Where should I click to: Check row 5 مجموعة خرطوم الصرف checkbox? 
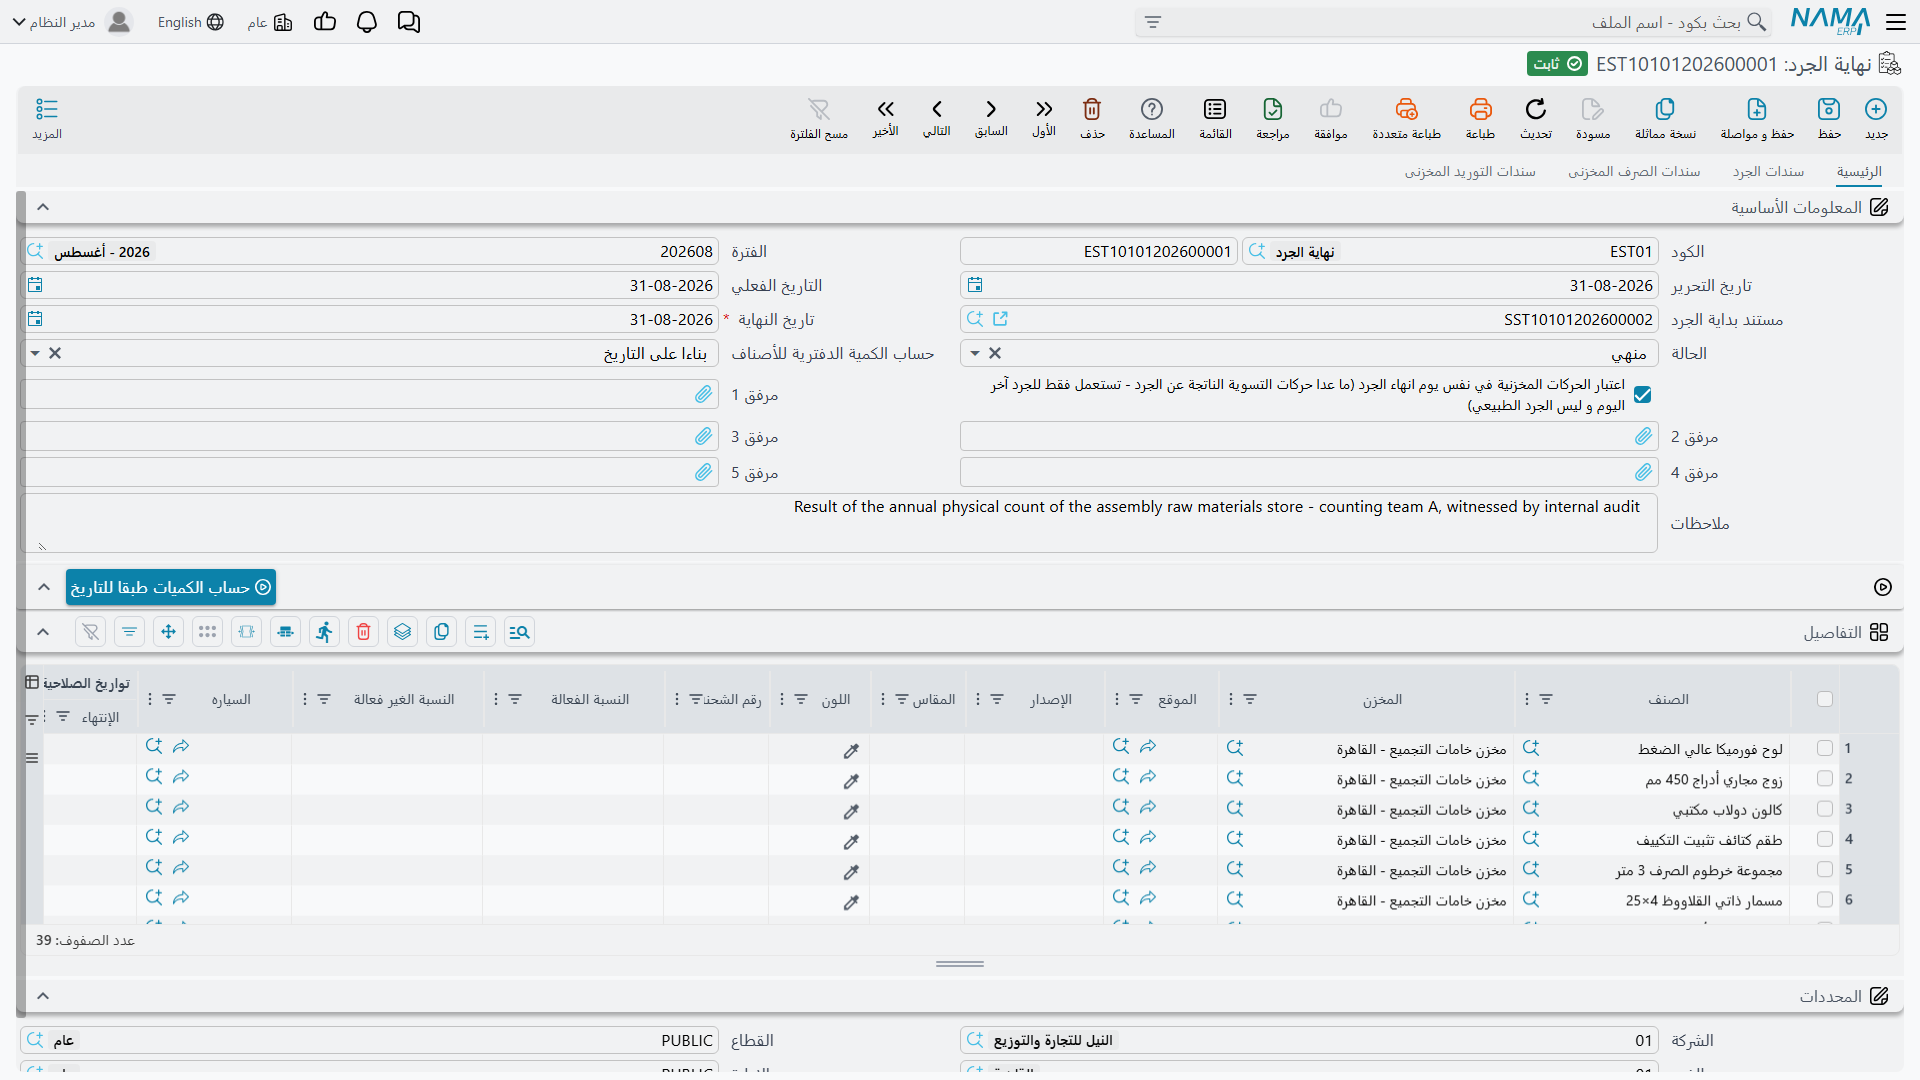coord(1825,870)
